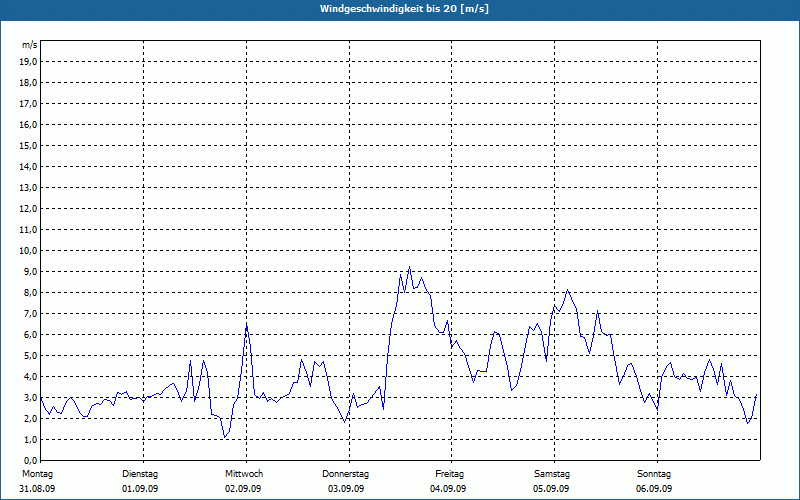Click the date 05.09.09
This screenshot has height=500, width=800.
pos(551,489)
